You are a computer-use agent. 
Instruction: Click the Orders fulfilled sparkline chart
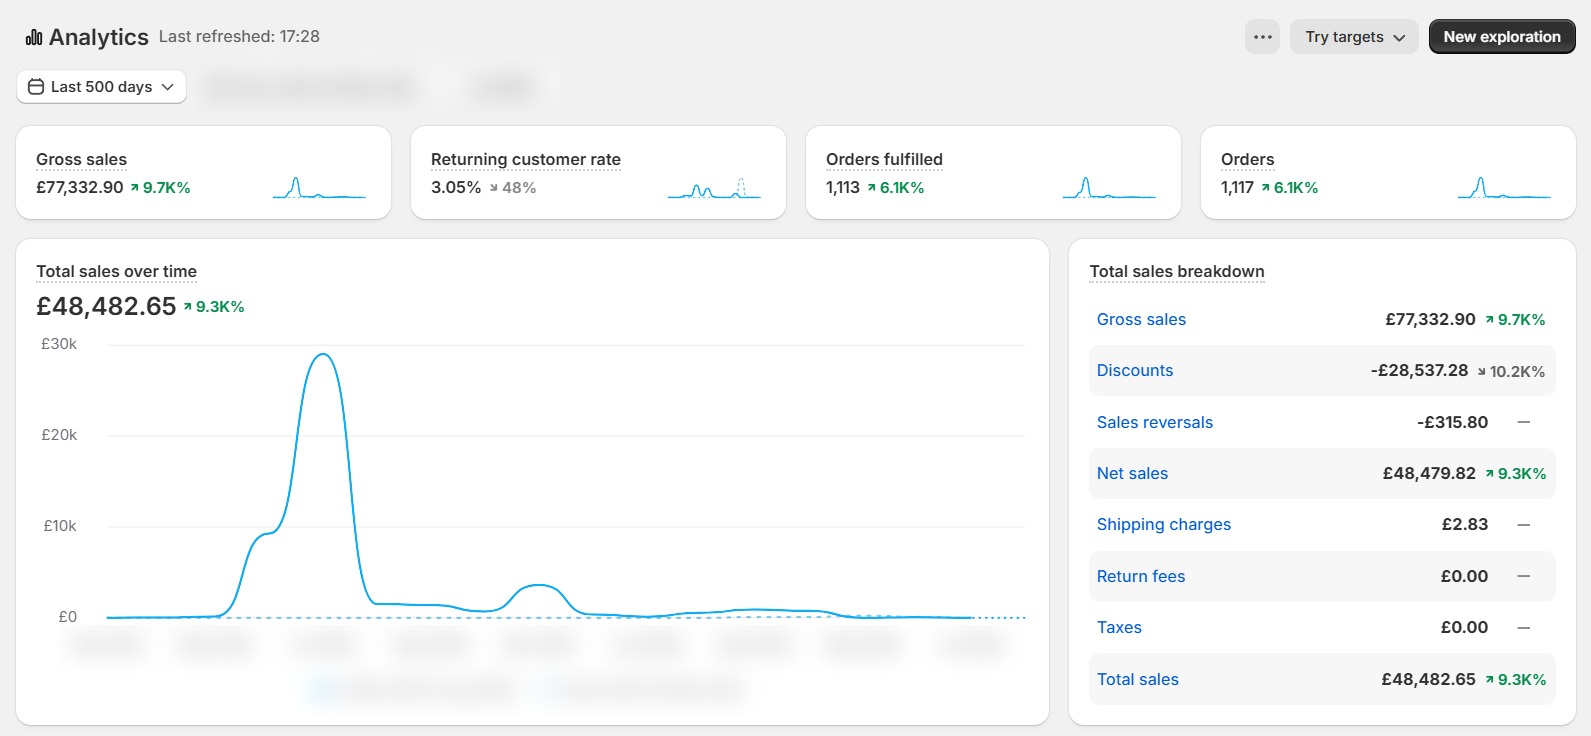(x=1109, y=188)
